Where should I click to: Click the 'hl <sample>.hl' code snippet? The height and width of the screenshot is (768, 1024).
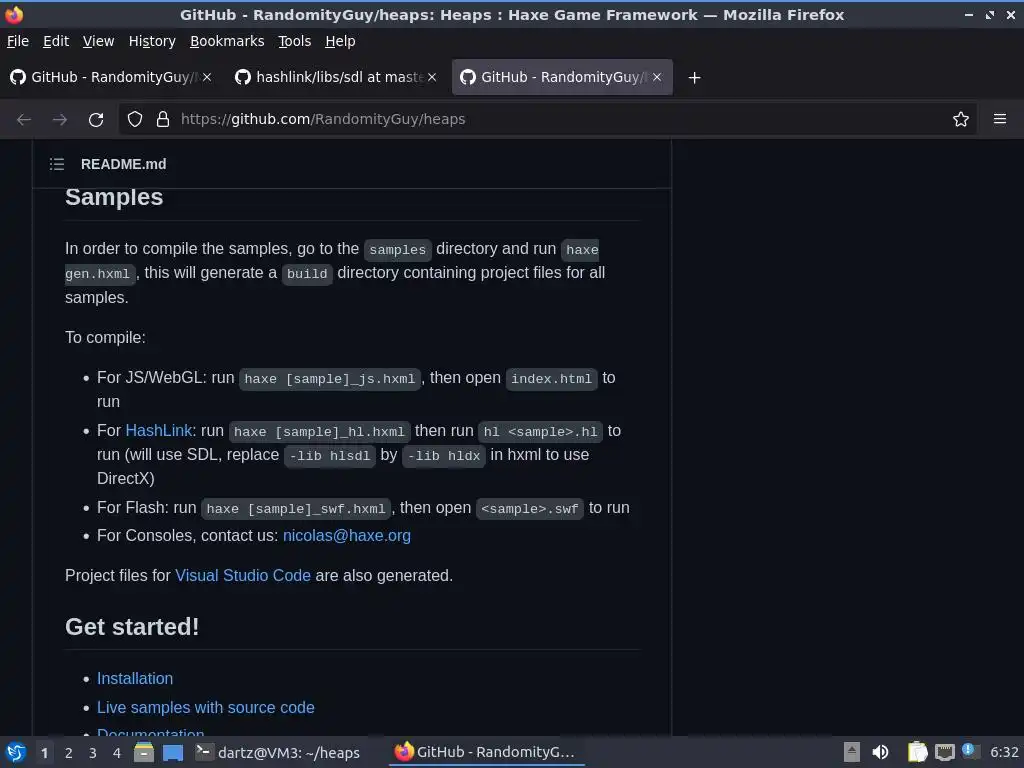[540, 432]
